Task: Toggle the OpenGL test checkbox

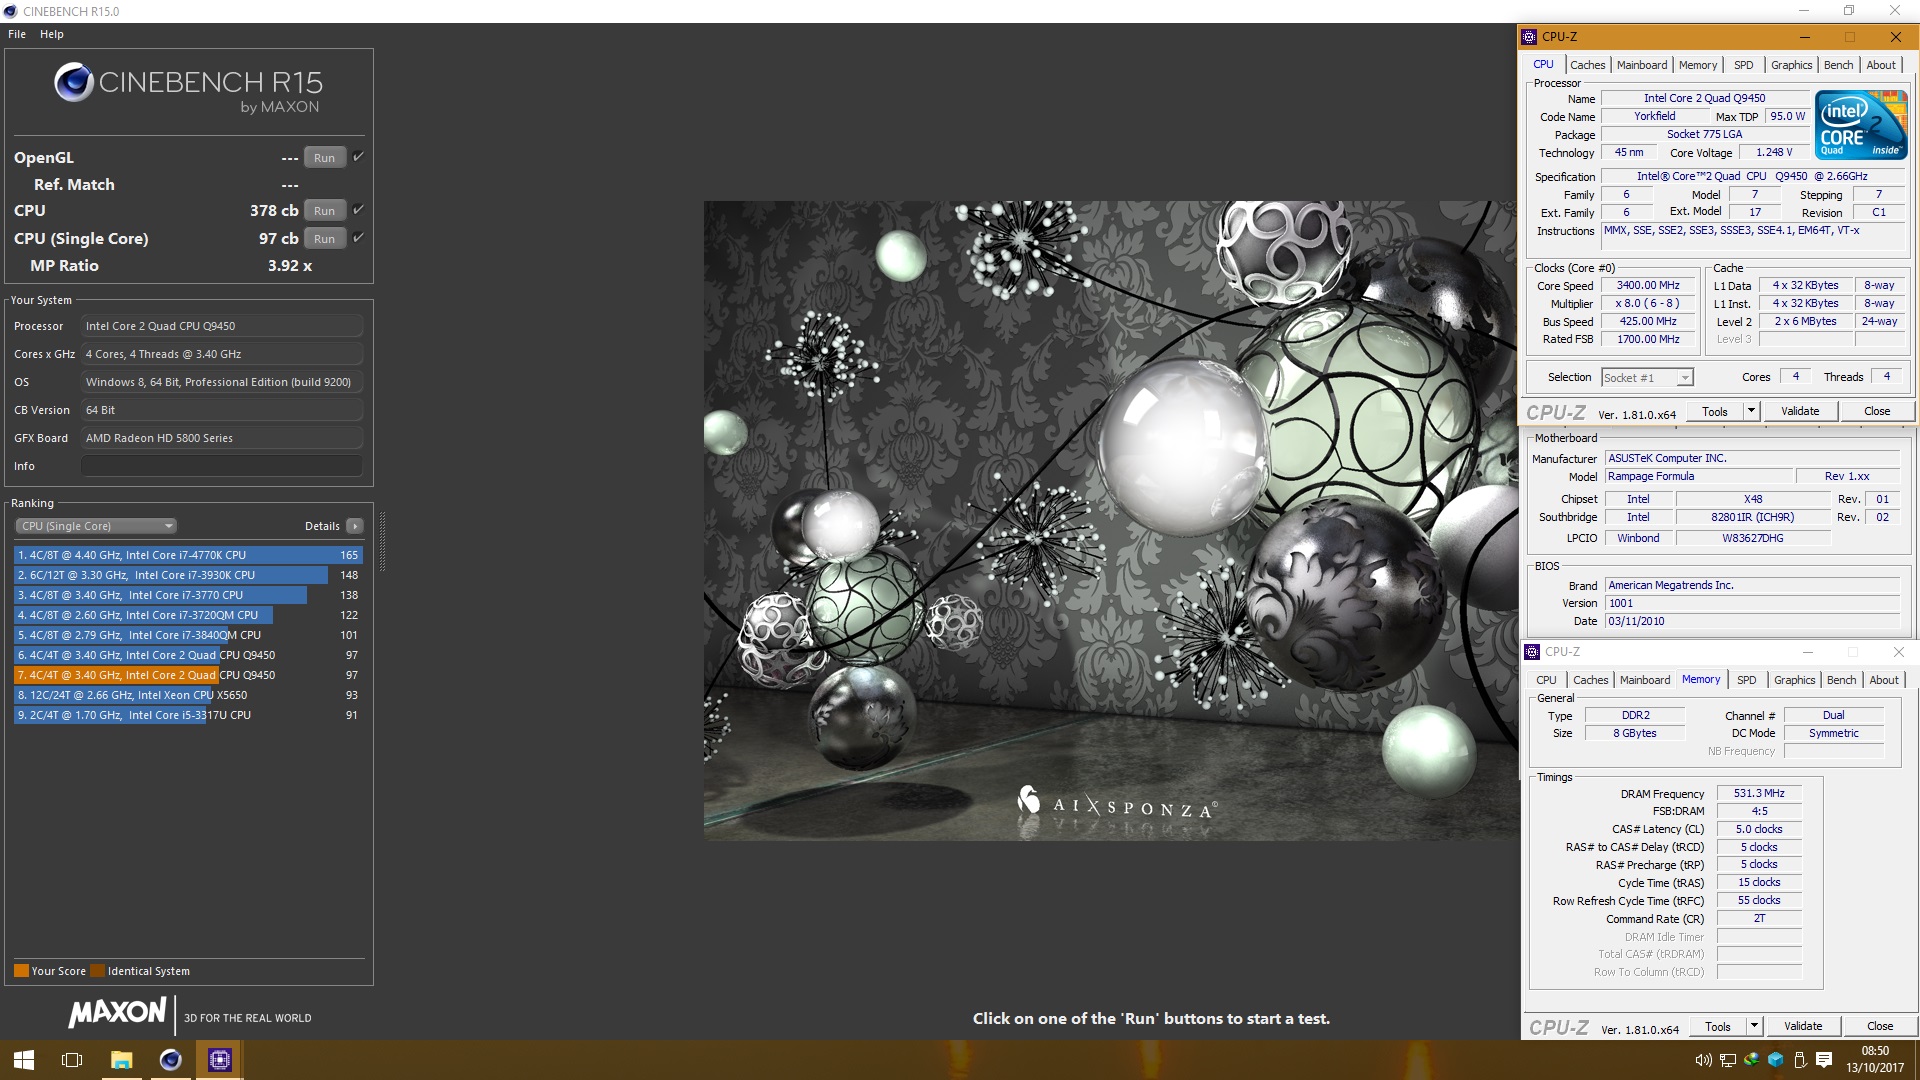Action: [358, 157]
